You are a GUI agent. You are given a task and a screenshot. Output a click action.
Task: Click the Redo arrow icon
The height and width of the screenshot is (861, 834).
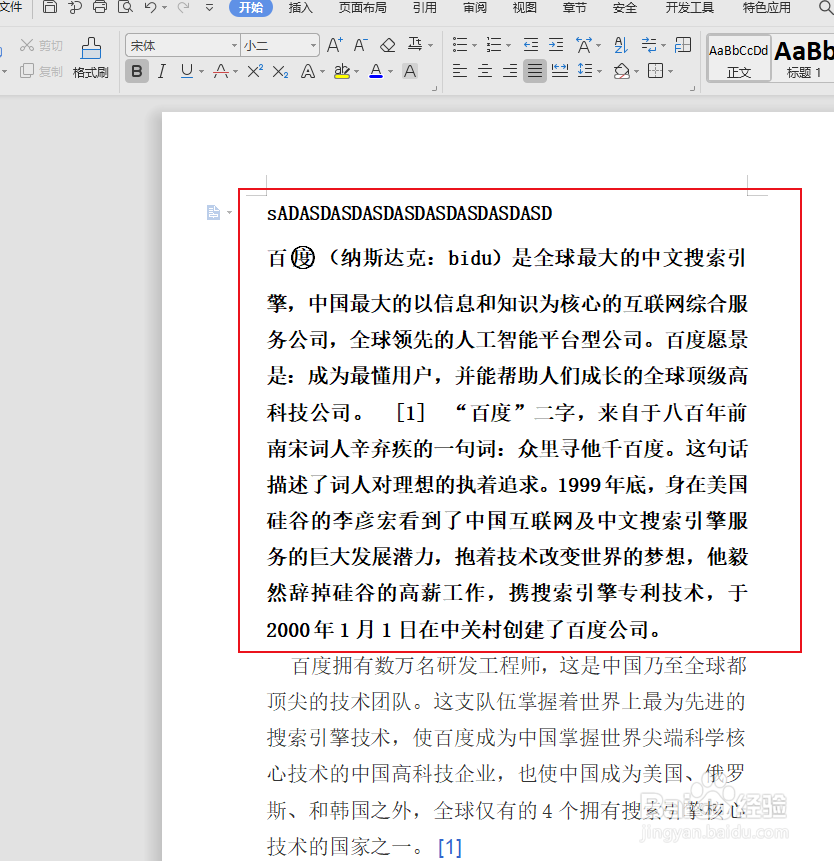pos(183,7)
